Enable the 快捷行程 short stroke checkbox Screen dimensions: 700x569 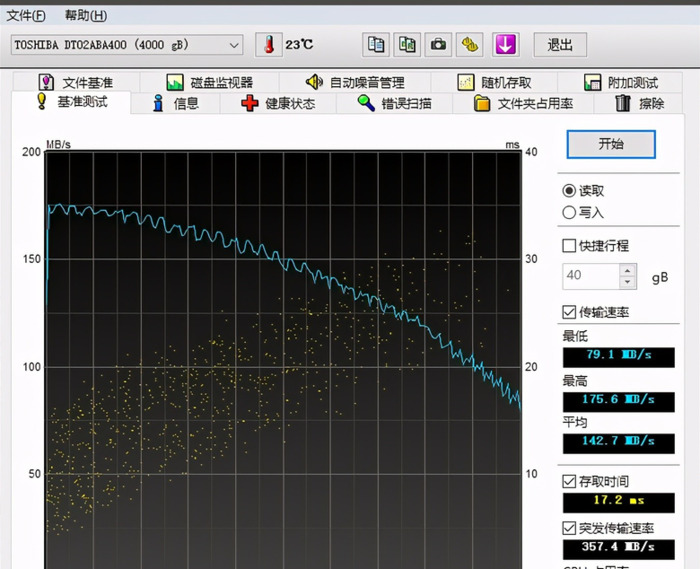click(569, 246)
